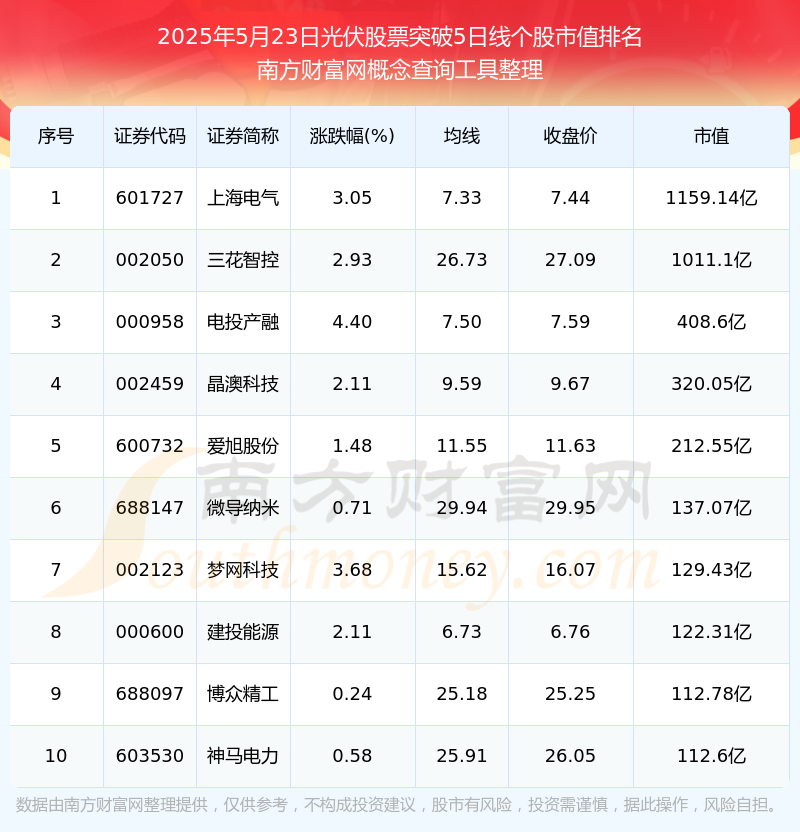The image size is (800, 832).
Task: Select the 爱旭股份 stock name
Action: tap(243, 446)
